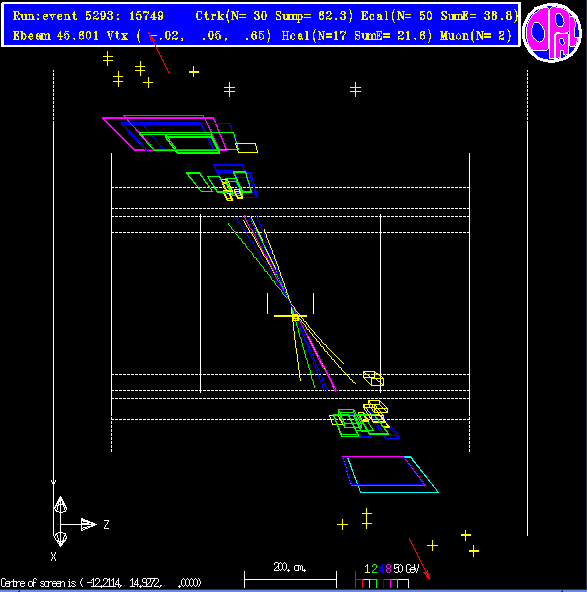The image size is (587, 592).
Task: Select the yellow vertex cross marker at center
Action: (290, 316)
